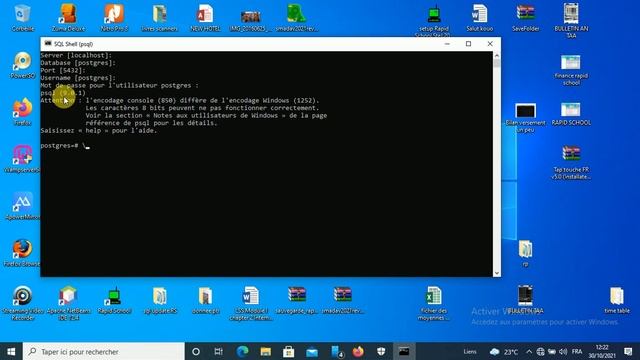Open Cortana circle on taskbar
The height and width of the screenshot is (360, 640).
[x=196, y=351]
